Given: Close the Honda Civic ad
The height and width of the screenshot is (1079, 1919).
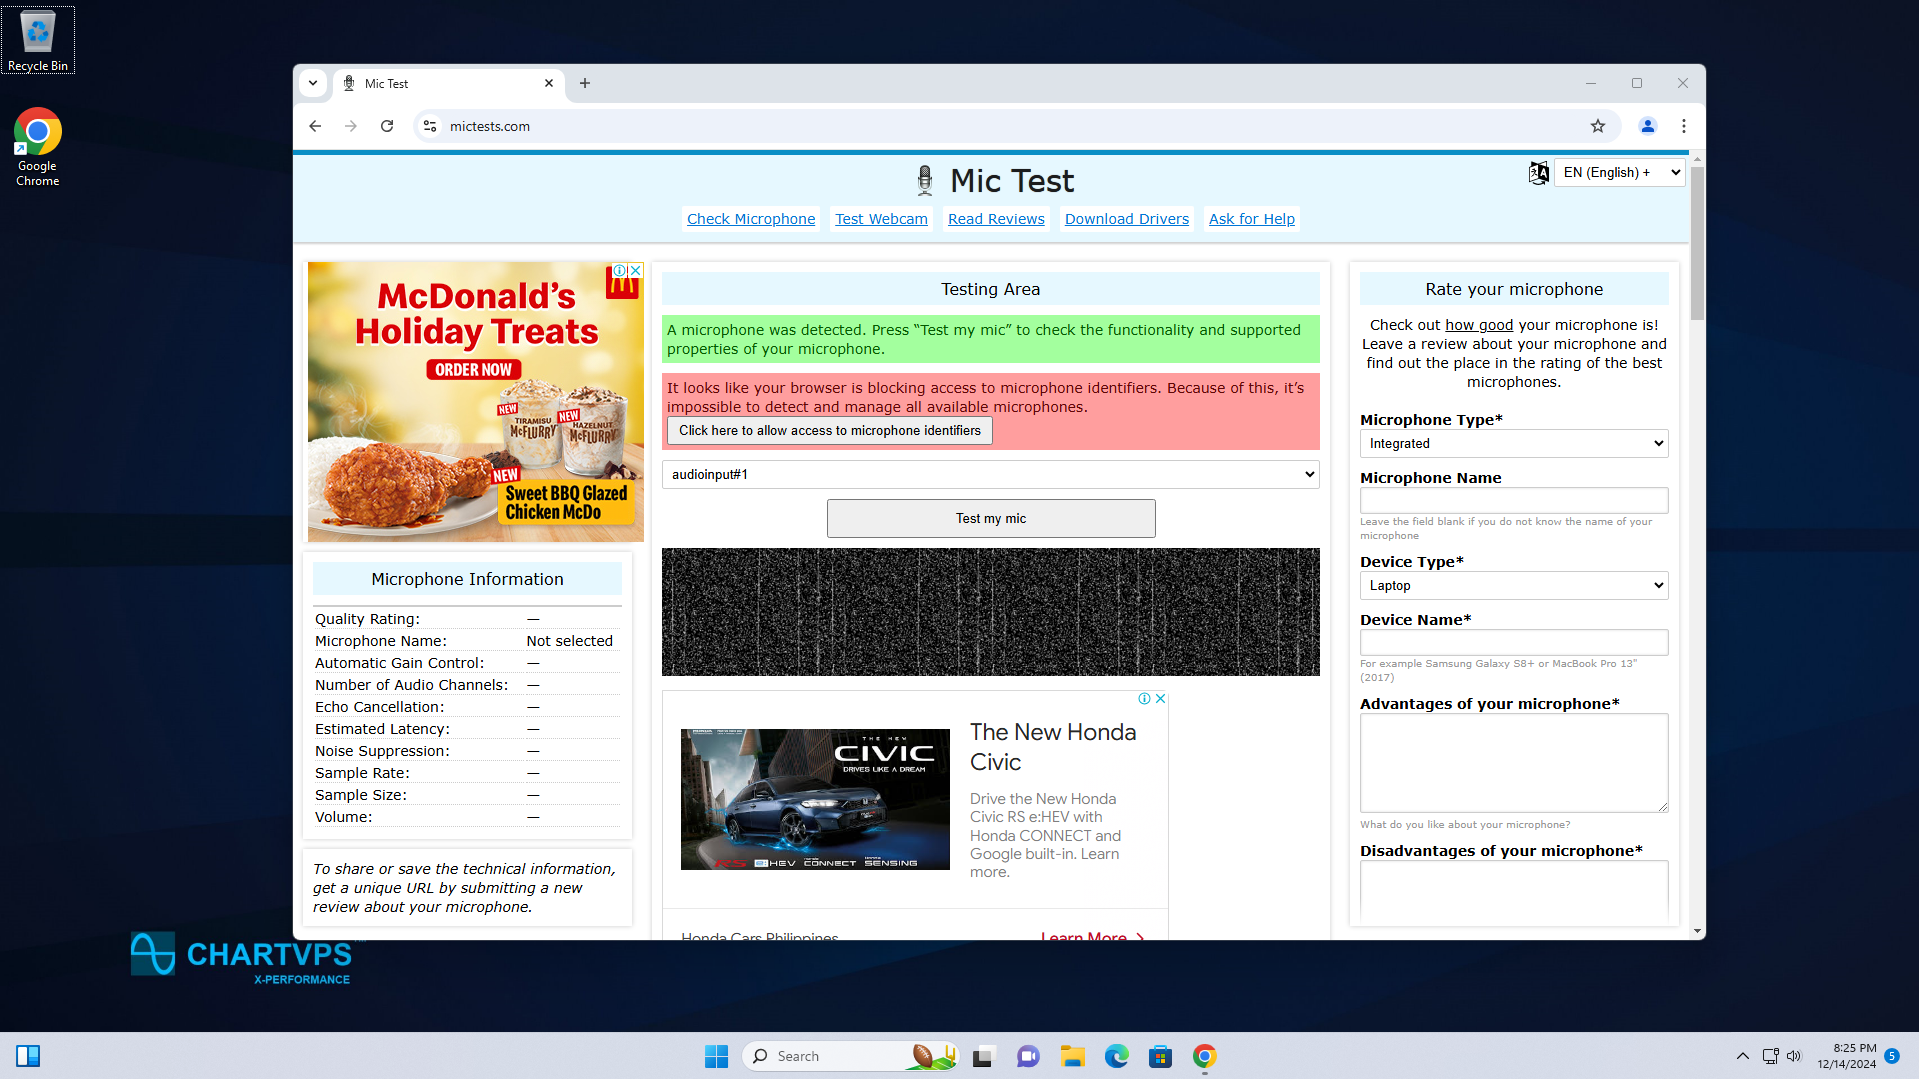Looking at the screenshot, I should pos(1160,699).
